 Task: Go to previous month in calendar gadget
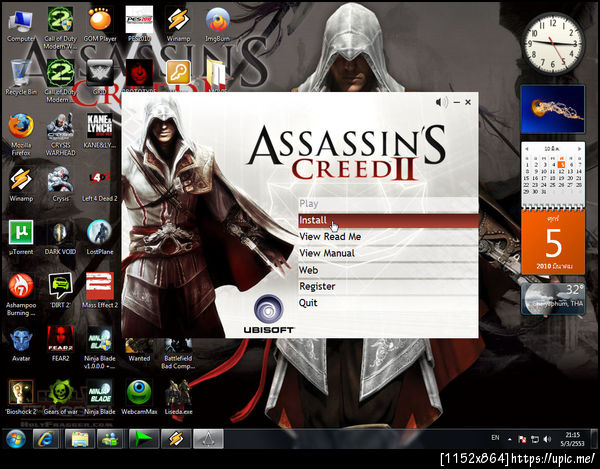527,148
